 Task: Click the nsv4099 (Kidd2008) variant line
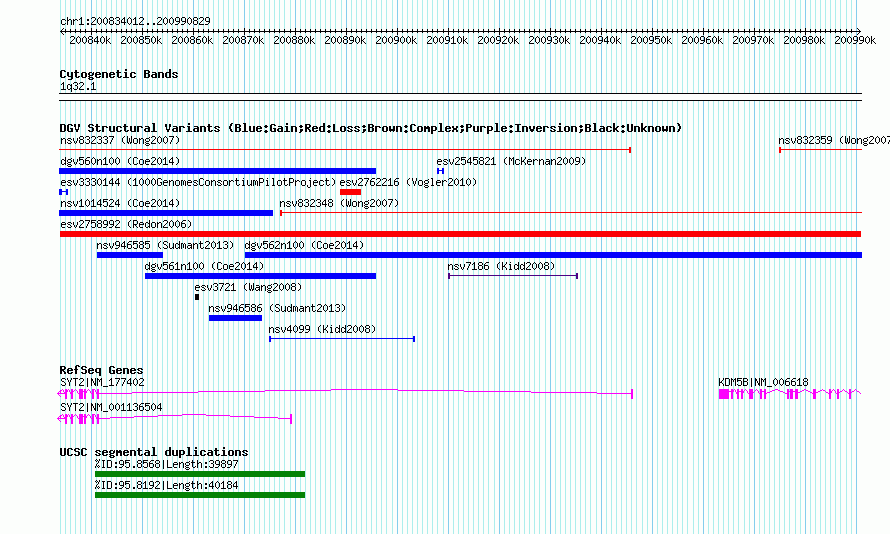click(x=342, y=339)
